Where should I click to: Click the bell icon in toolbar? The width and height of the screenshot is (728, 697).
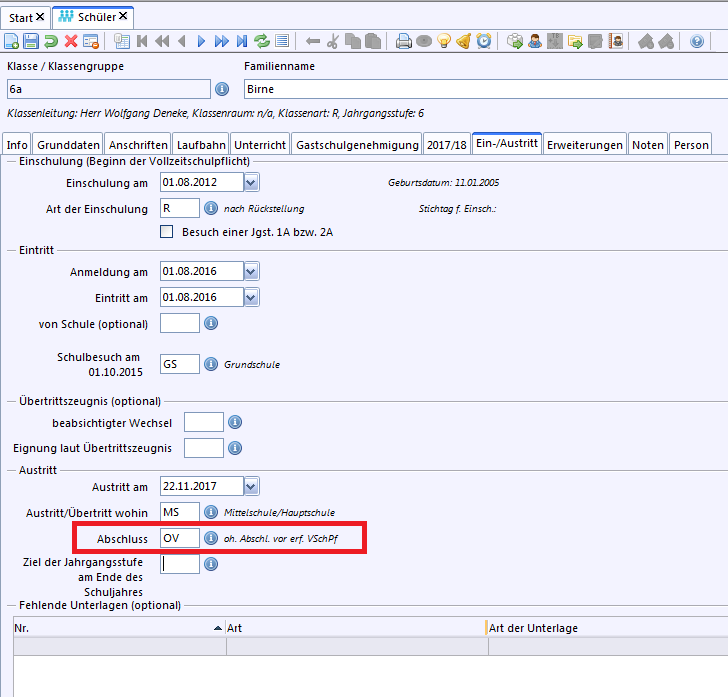point(464,41)
